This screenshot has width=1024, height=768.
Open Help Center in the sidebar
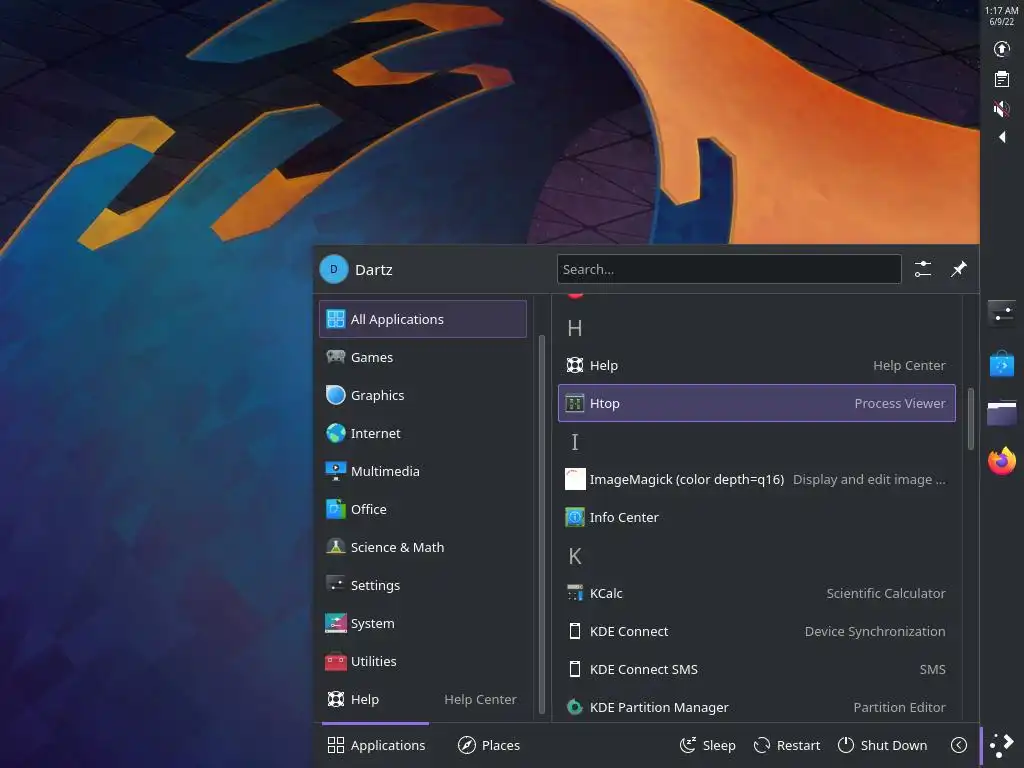coord(423,699)
